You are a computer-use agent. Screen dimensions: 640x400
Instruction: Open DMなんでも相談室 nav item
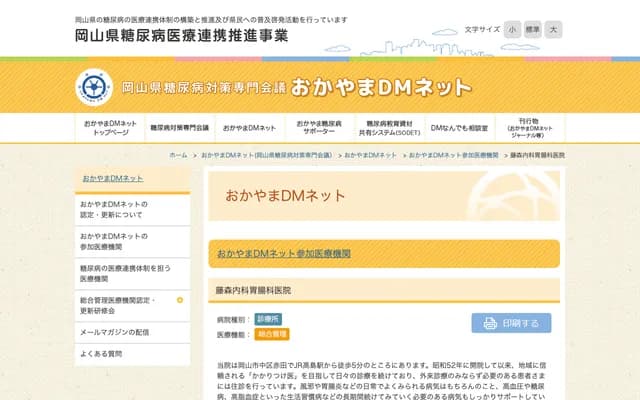click(459, 128)
